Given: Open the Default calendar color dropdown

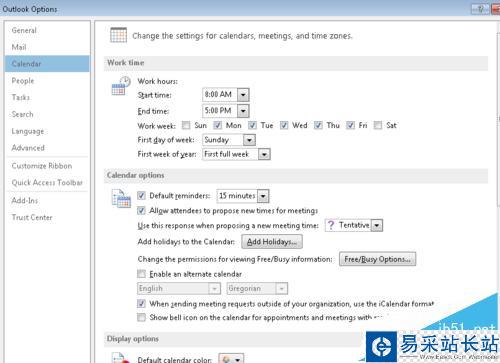Looking at the screenshot, I should click(x=238, y=359).
